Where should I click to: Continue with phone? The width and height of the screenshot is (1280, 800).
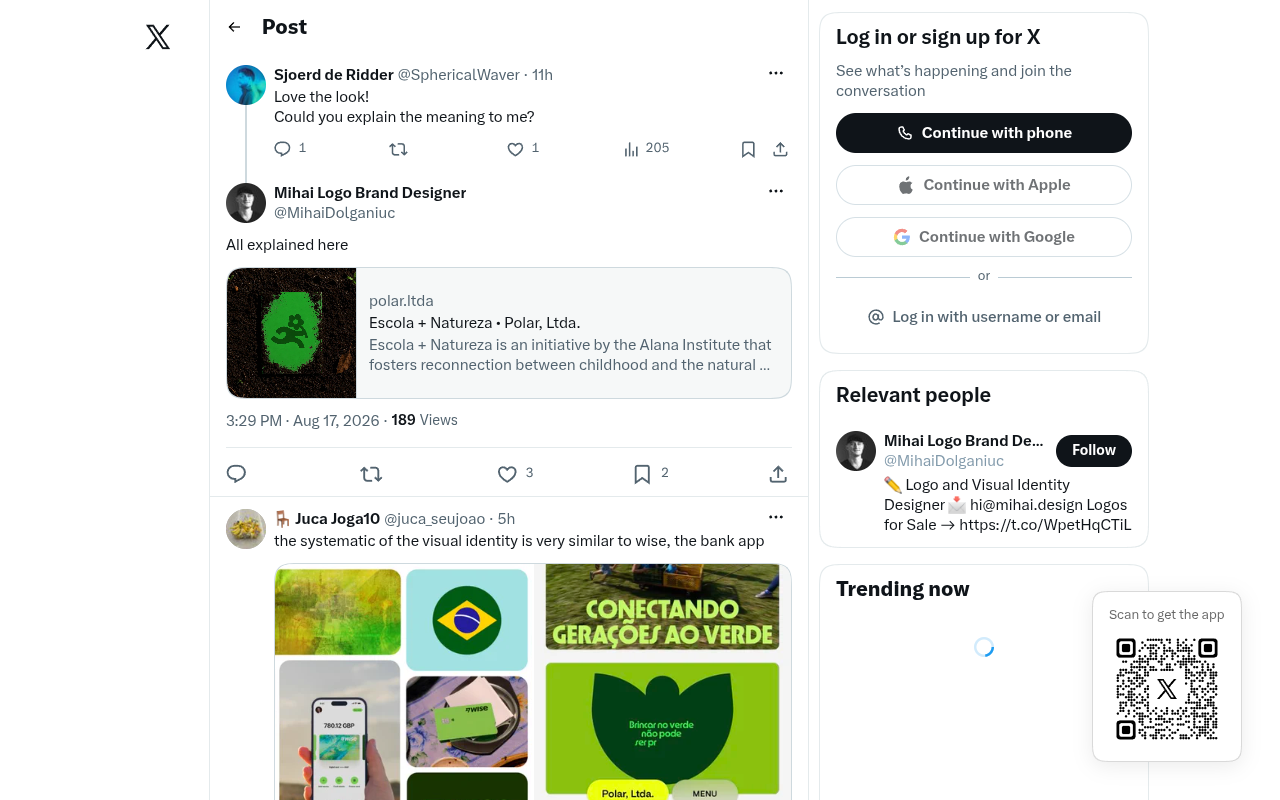[x=984, y=133]
